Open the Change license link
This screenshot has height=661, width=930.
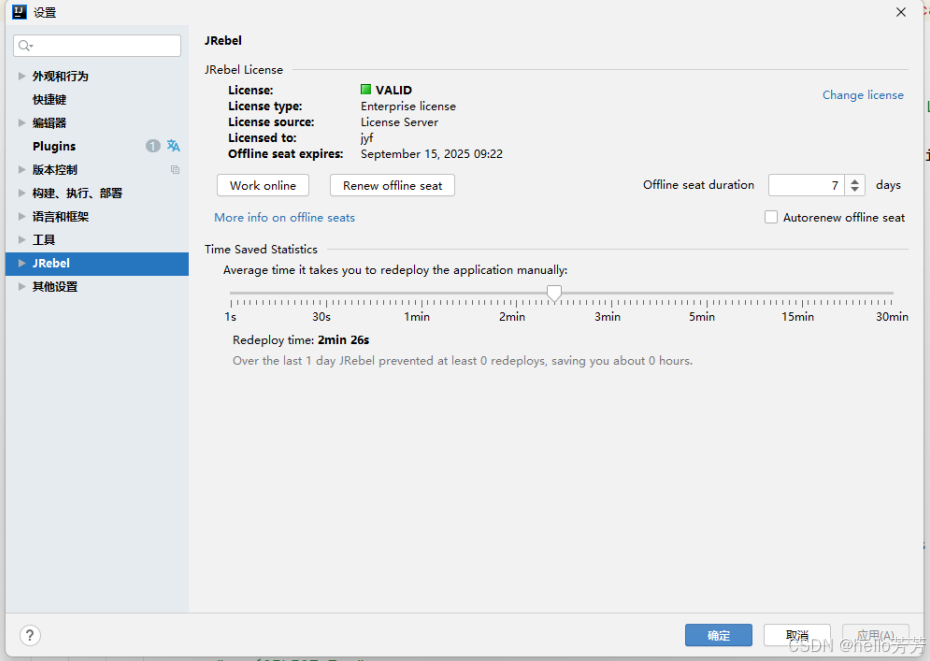pyautogui.click(x=862, y=95)
